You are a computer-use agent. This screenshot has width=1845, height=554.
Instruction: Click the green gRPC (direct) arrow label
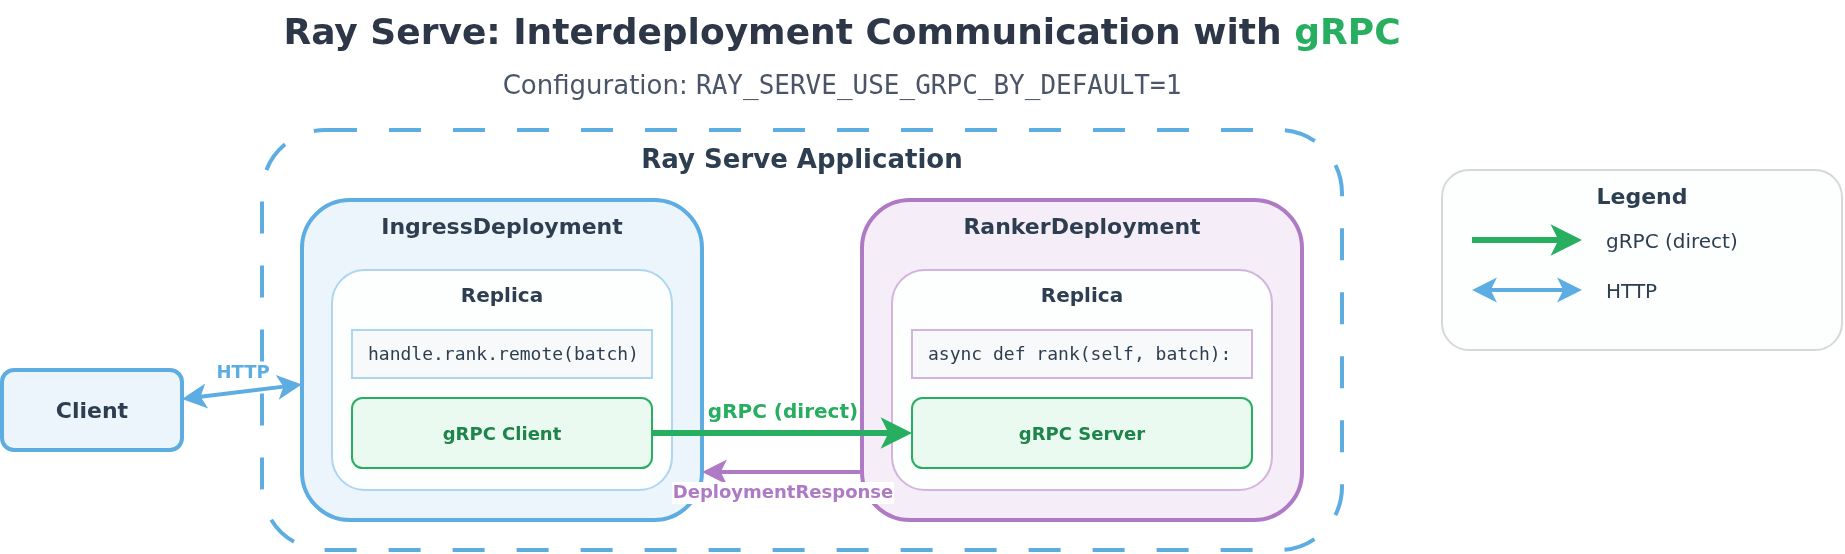(783, 411)
